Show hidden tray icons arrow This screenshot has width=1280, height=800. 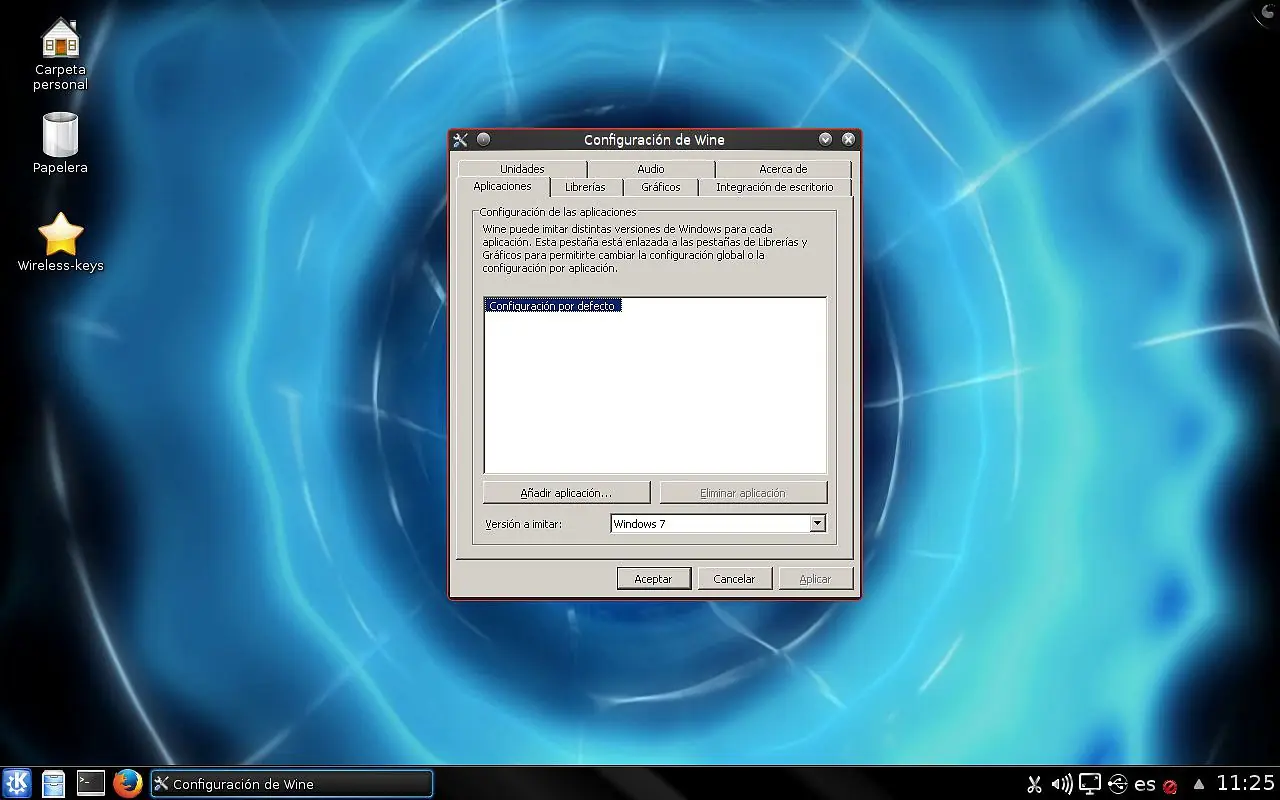click(x=1199, y=784)
